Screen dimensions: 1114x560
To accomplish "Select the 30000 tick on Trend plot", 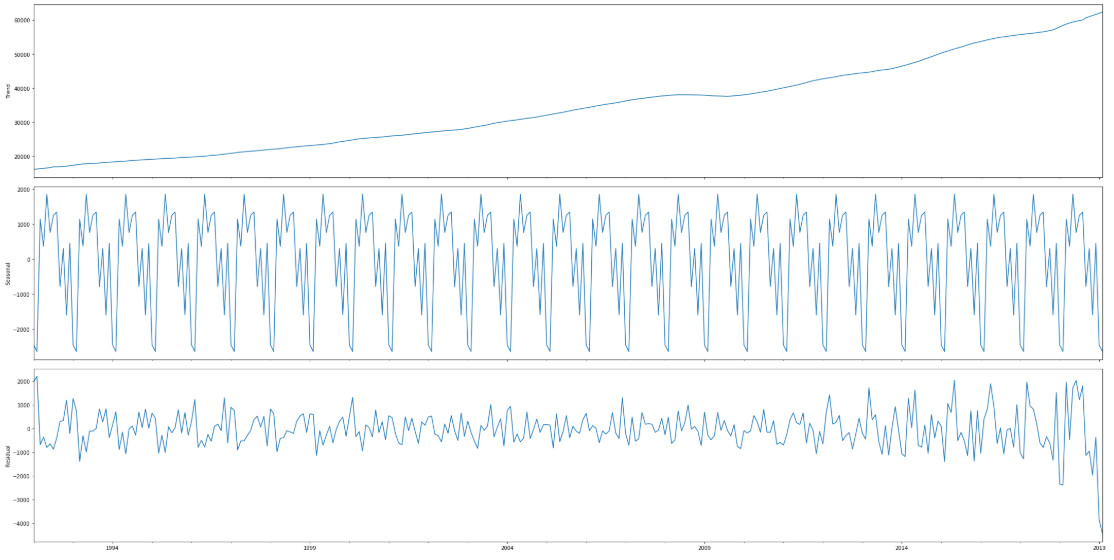I will pos(22,122).
